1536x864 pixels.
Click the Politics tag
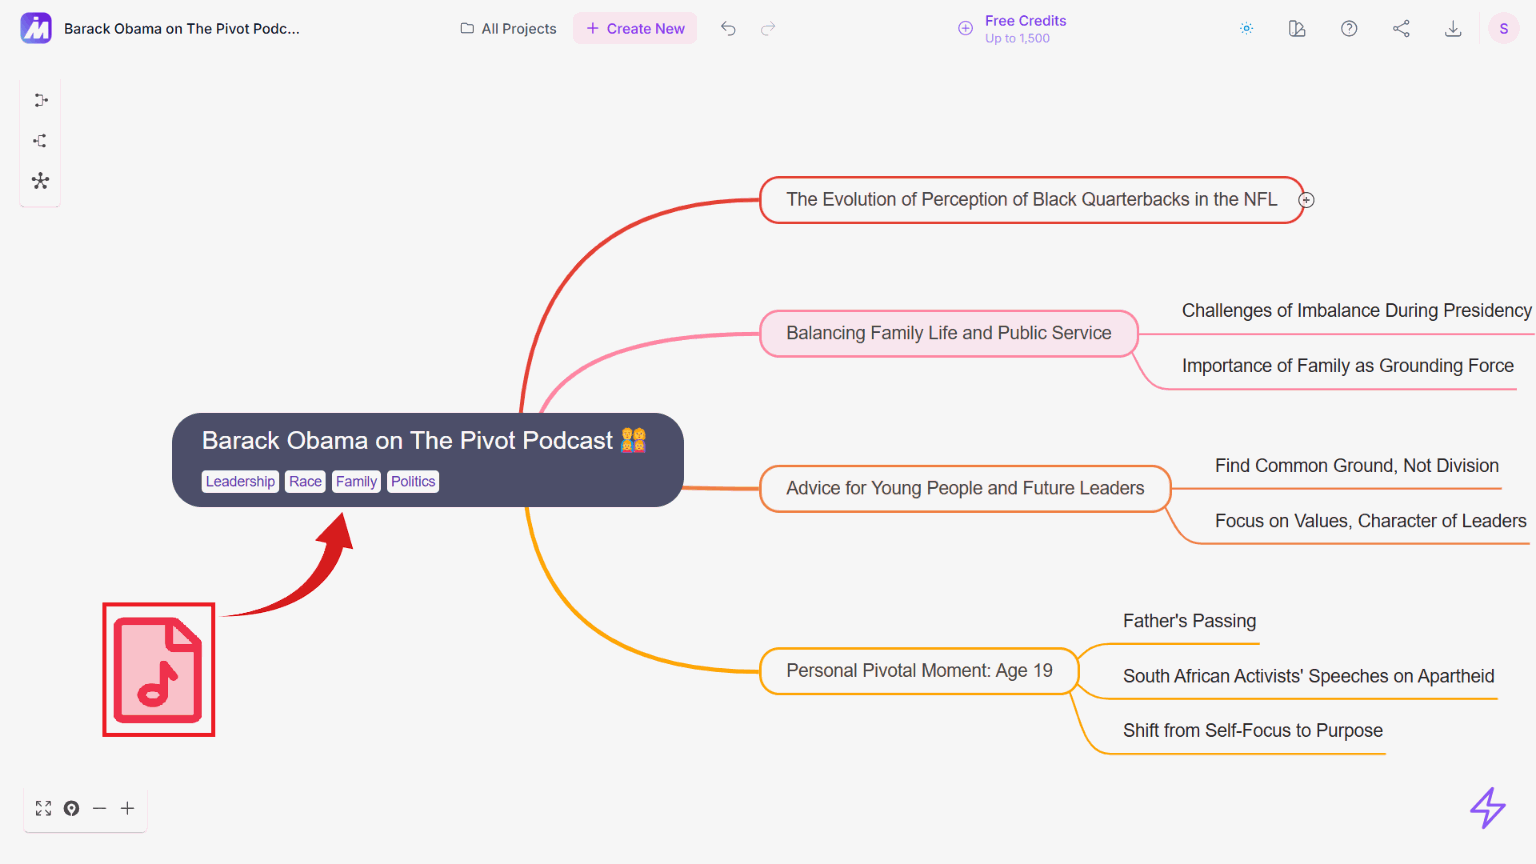tap(413, 482)
